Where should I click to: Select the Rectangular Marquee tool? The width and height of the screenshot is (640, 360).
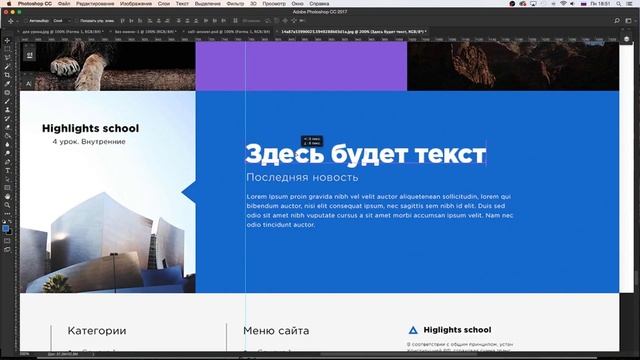point(7,49)
